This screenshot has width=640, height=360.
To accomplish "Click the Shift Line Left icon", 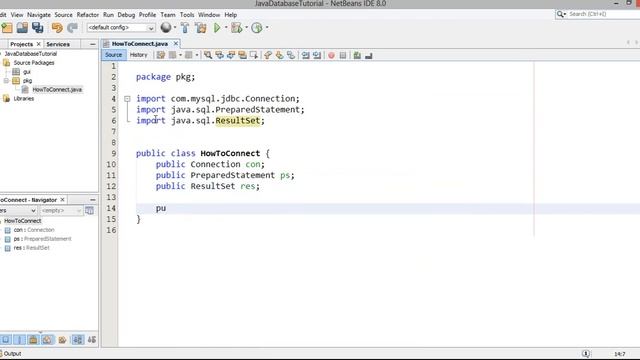I will pyautogui.click(x=305, y=55).
